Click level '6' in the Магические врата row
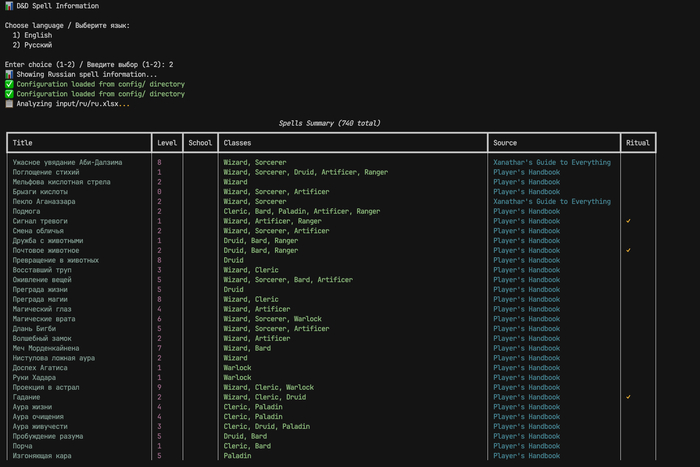 pos(159,319)
